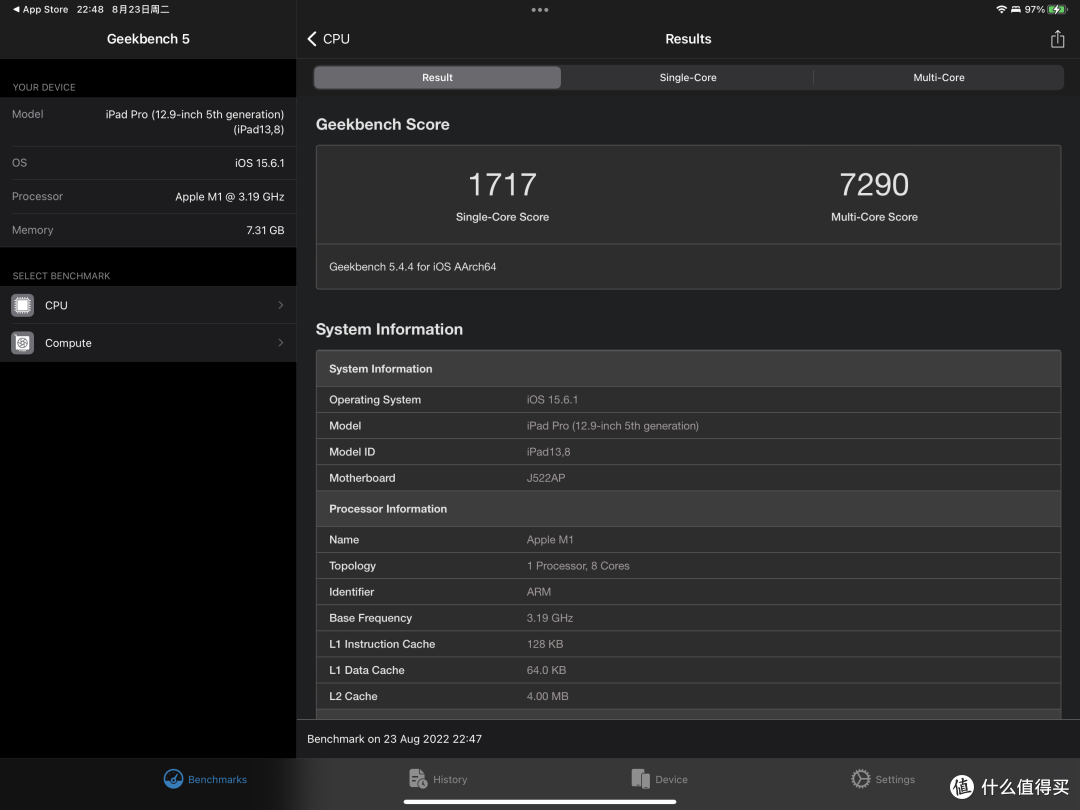Tap the CPU back button label
This screenshot has width=1080, height=810.
pyautogui.click(x=336, y=39)
